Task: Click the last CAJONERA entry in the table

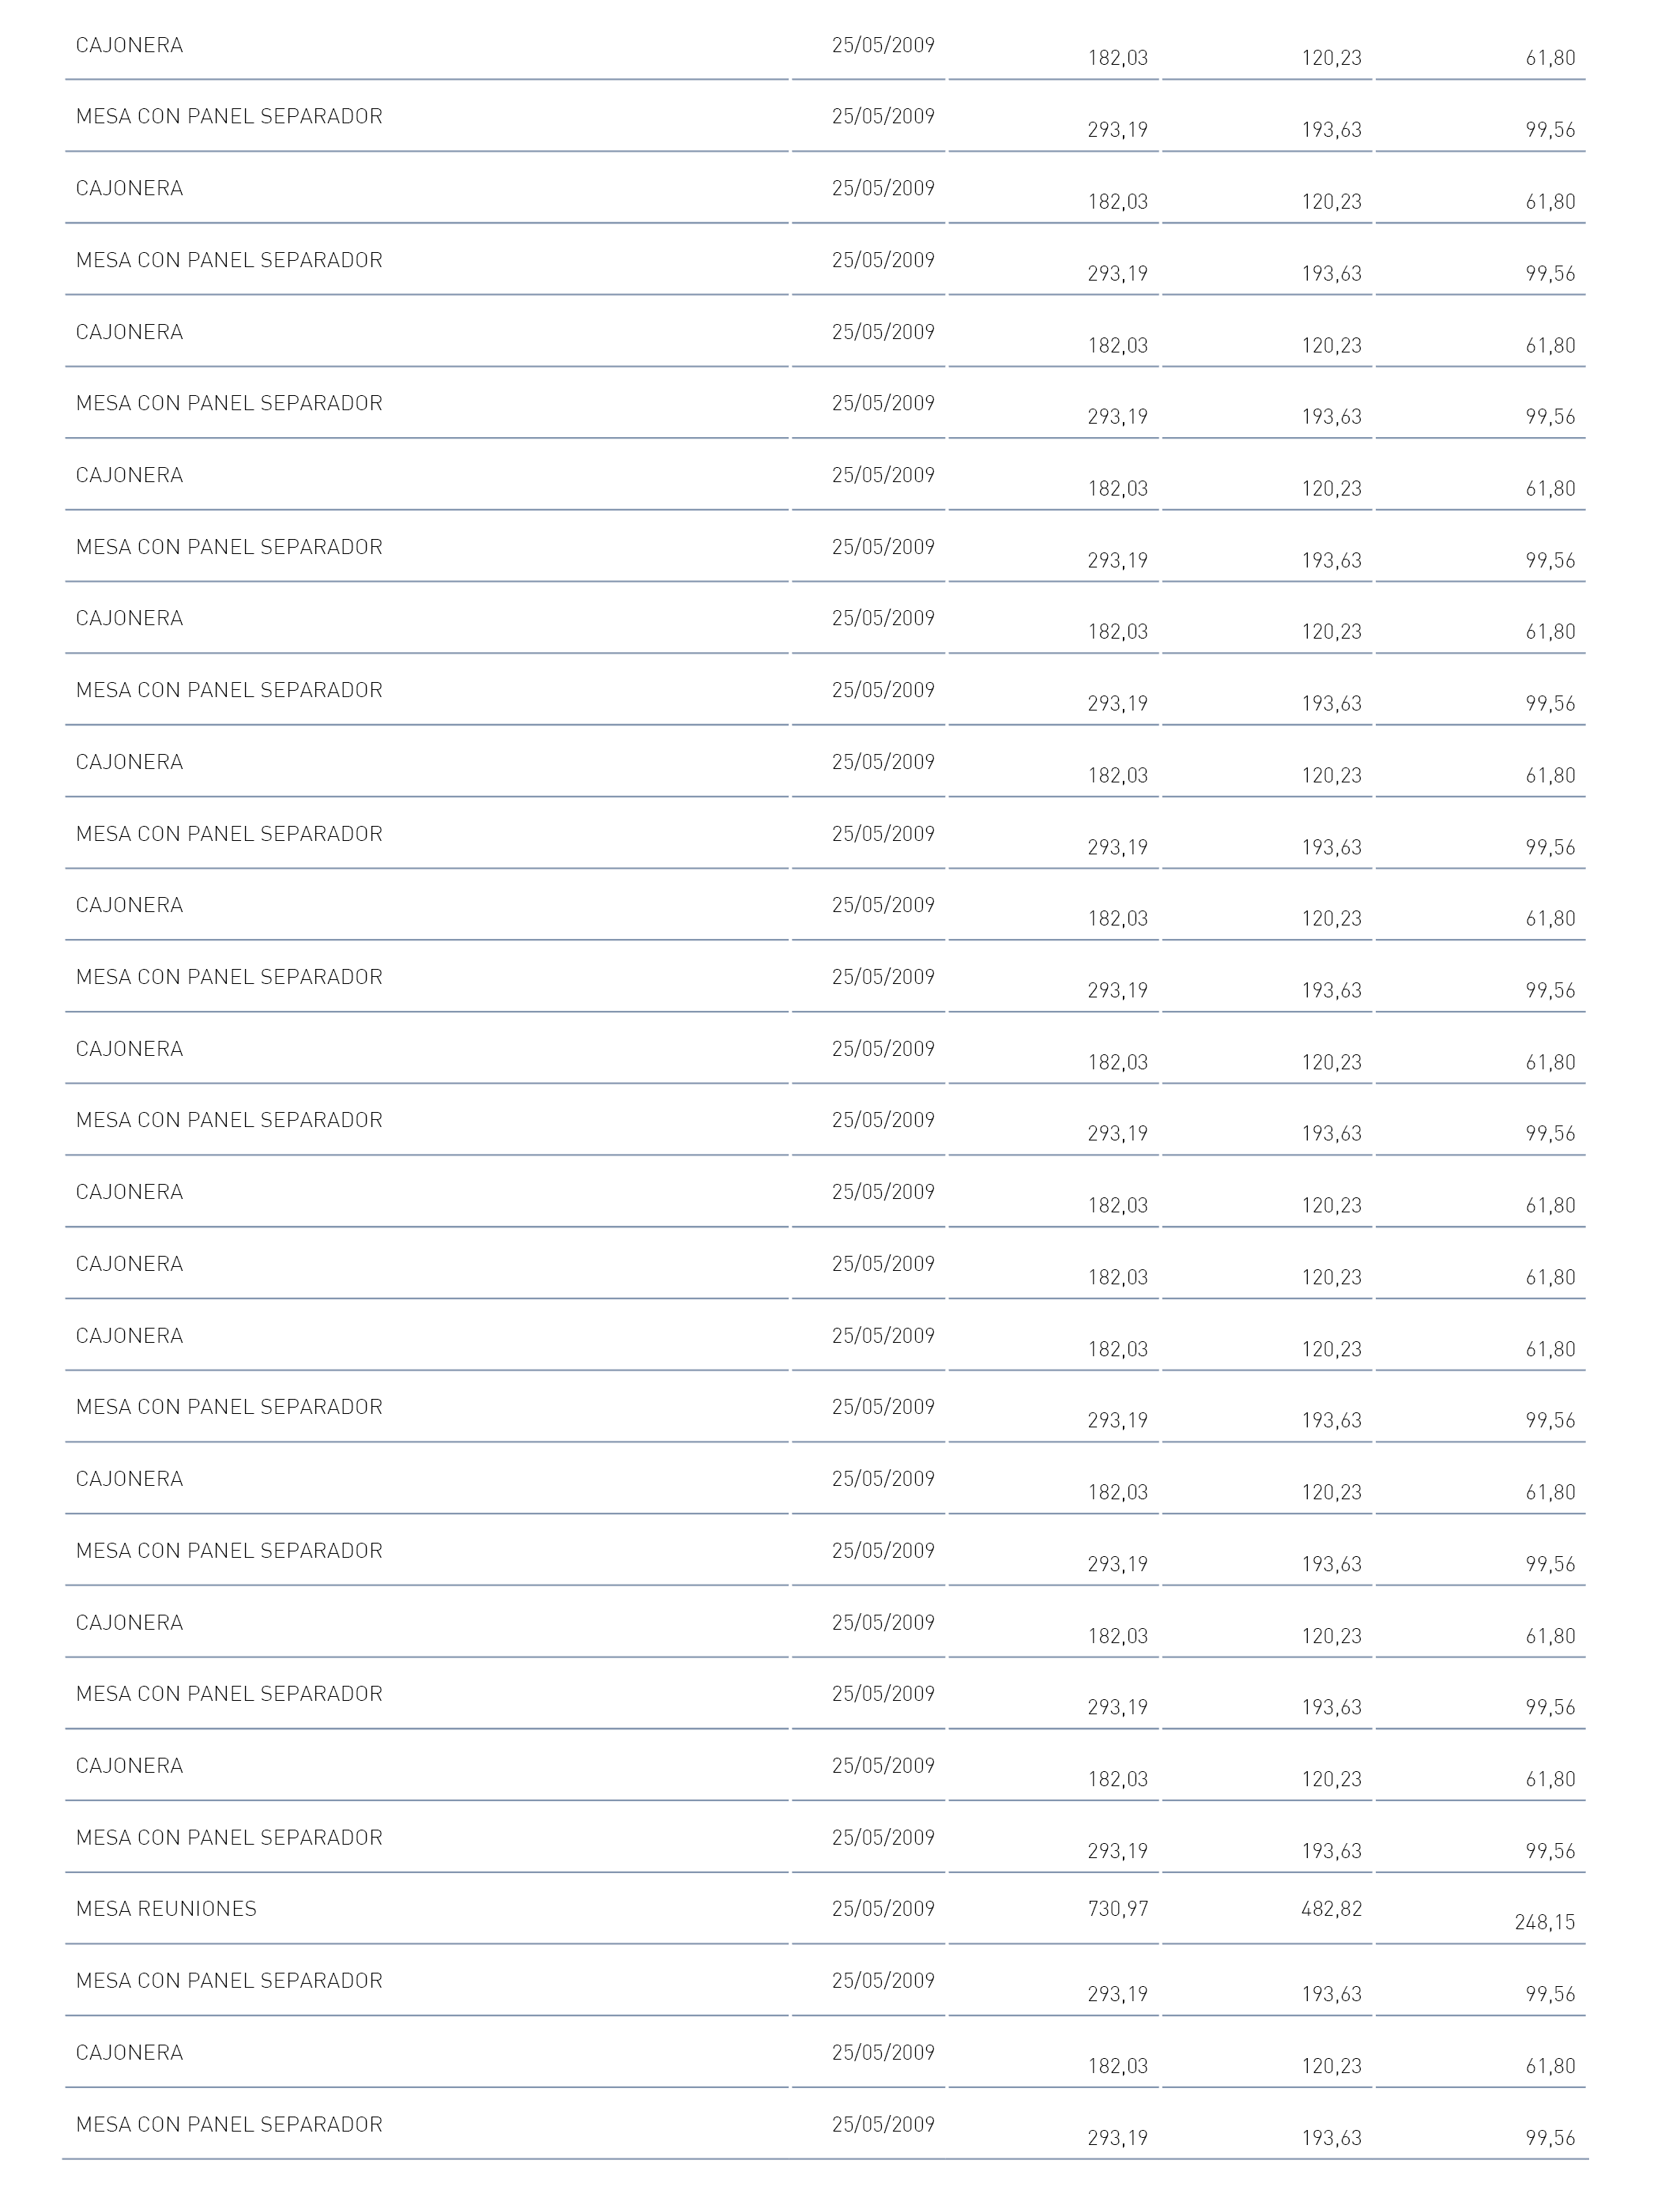Action: click(x=130, y=2052)
